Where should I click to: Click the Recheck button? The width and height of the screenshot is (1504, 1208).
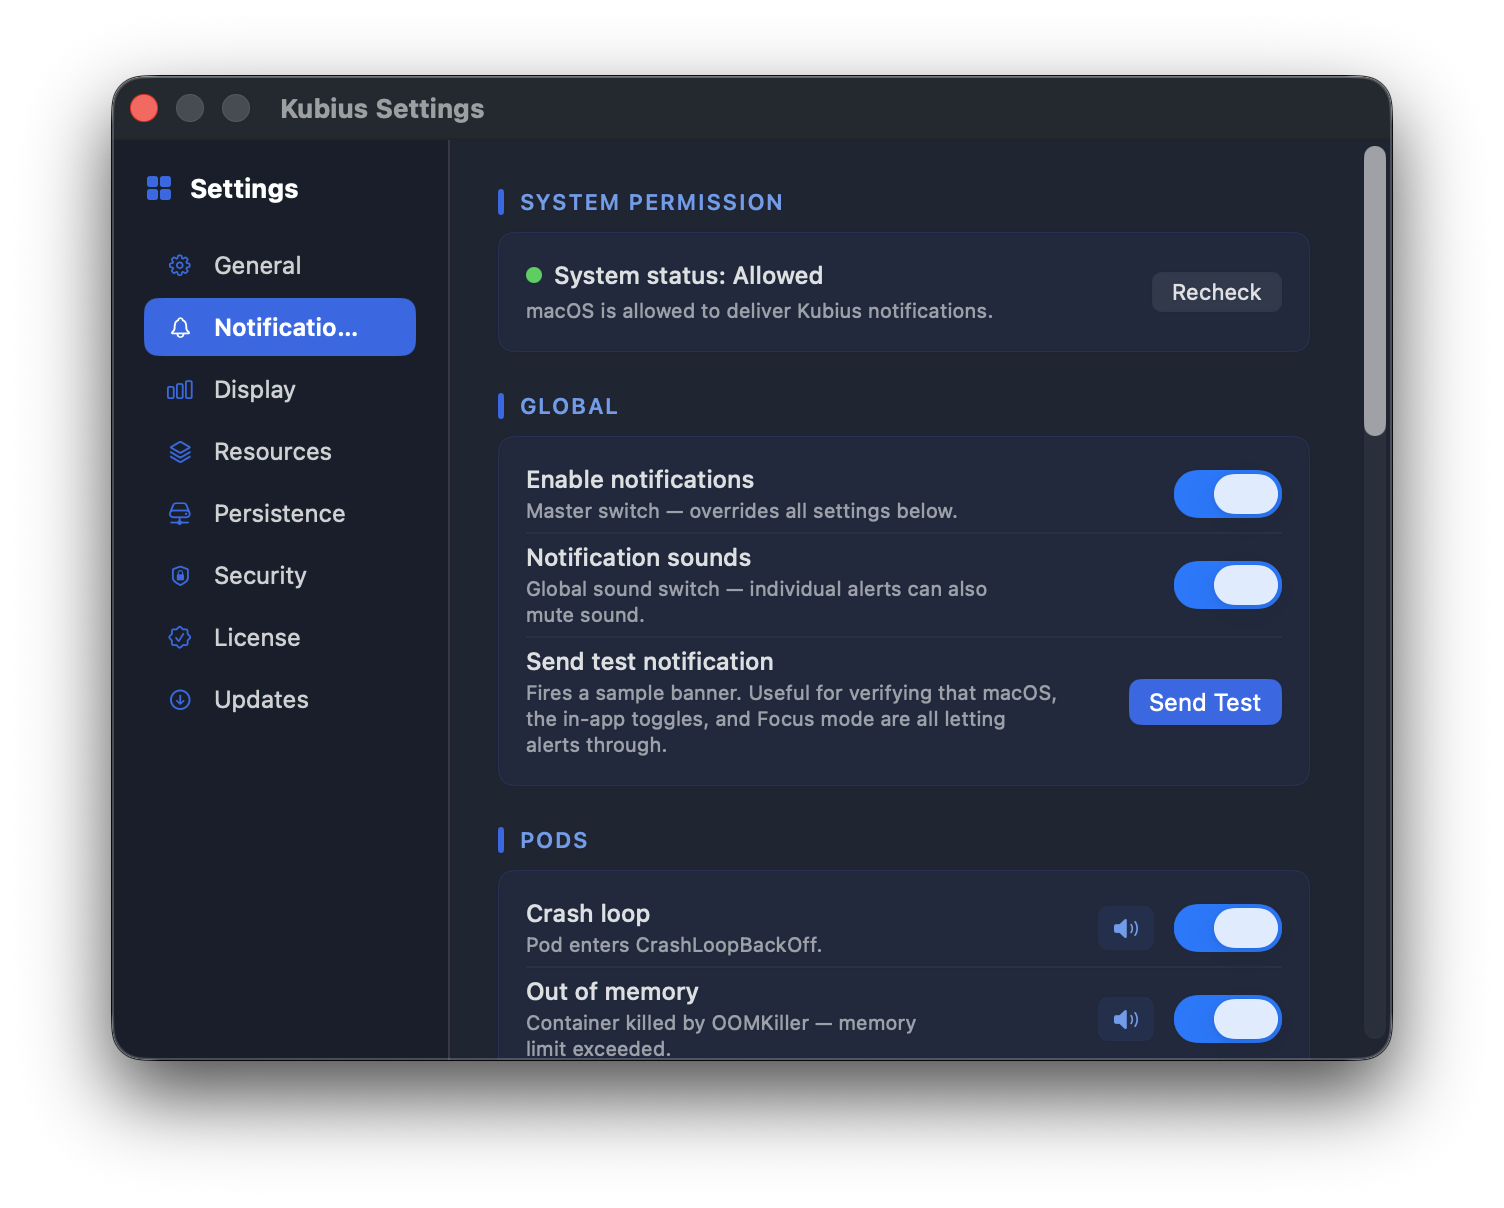point(1216,292)
